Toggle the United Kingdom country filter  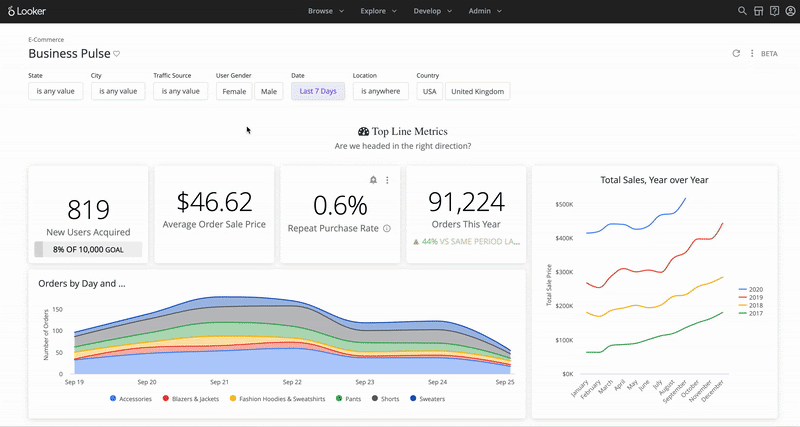pos(478,91)
